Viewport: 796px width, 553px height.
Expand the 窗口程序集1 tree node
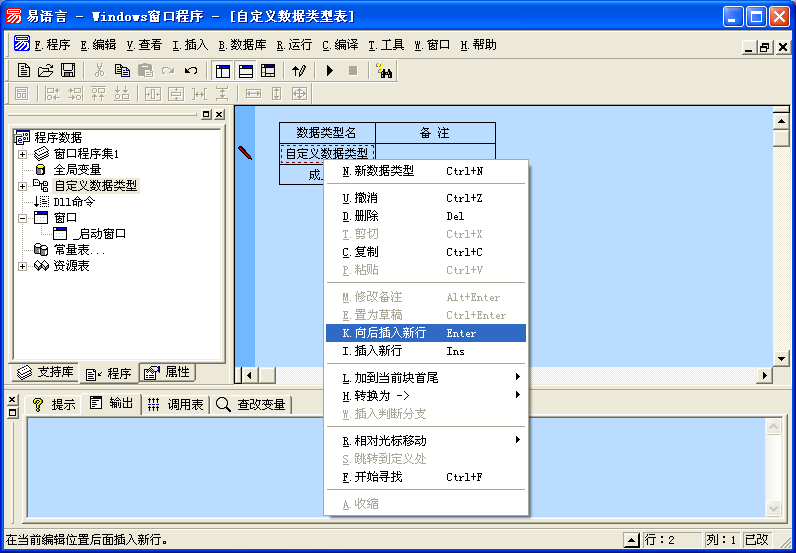(22, 154)
